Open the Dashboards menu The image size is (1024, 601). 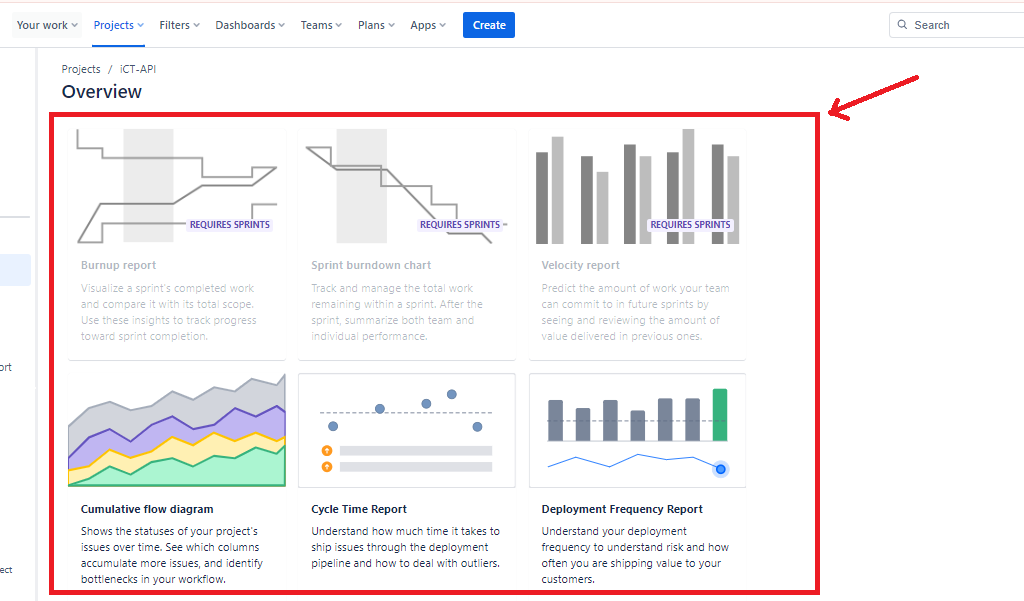point(249,25)
